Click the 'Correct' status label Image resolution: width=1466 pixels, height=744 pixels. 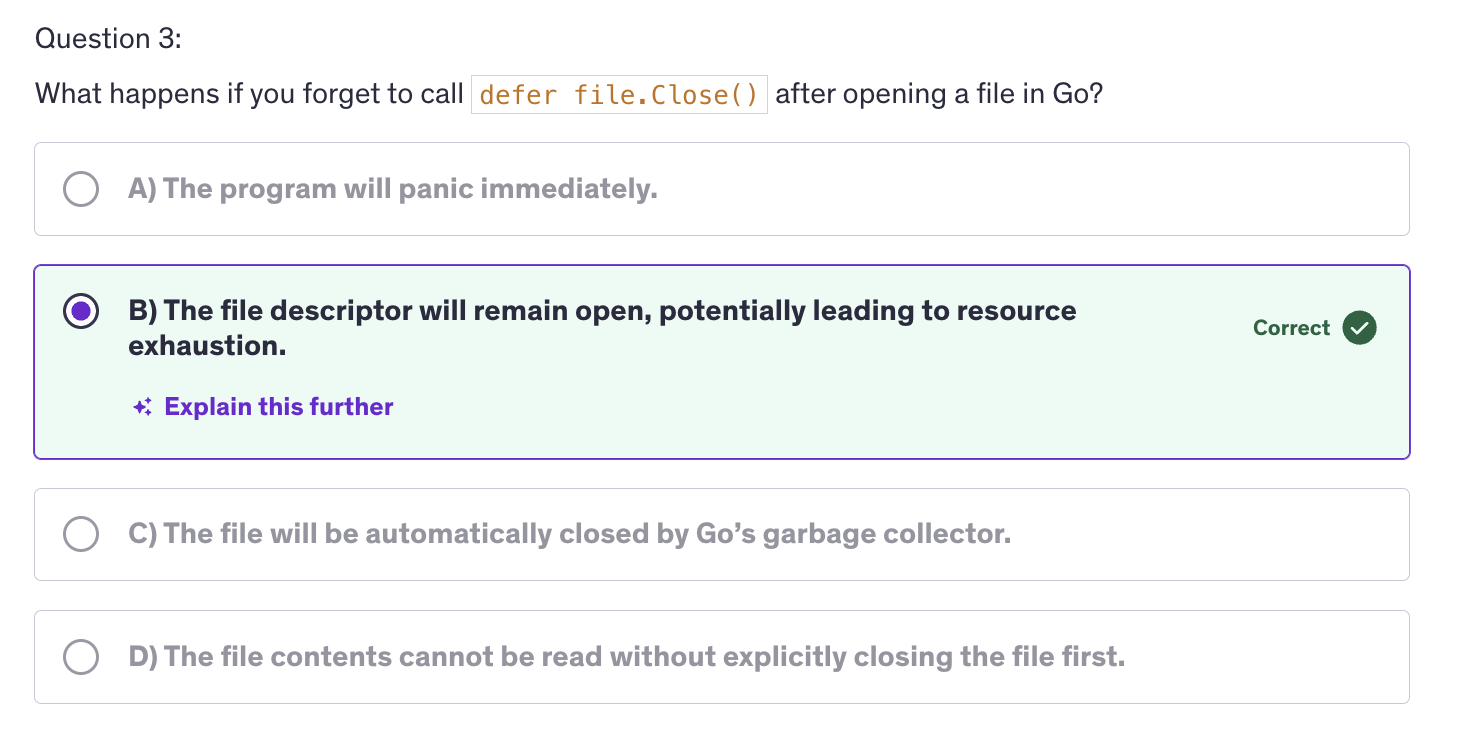tap(1291, 328)
